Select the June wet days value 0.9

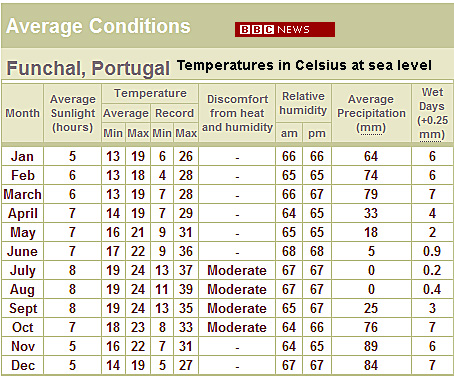click(432, 251)
